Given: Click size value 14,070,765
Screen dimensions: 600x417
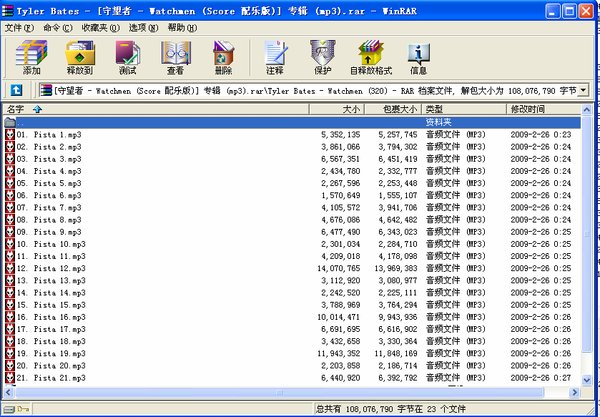Looking at the screenshot, I should coord(339,269).
